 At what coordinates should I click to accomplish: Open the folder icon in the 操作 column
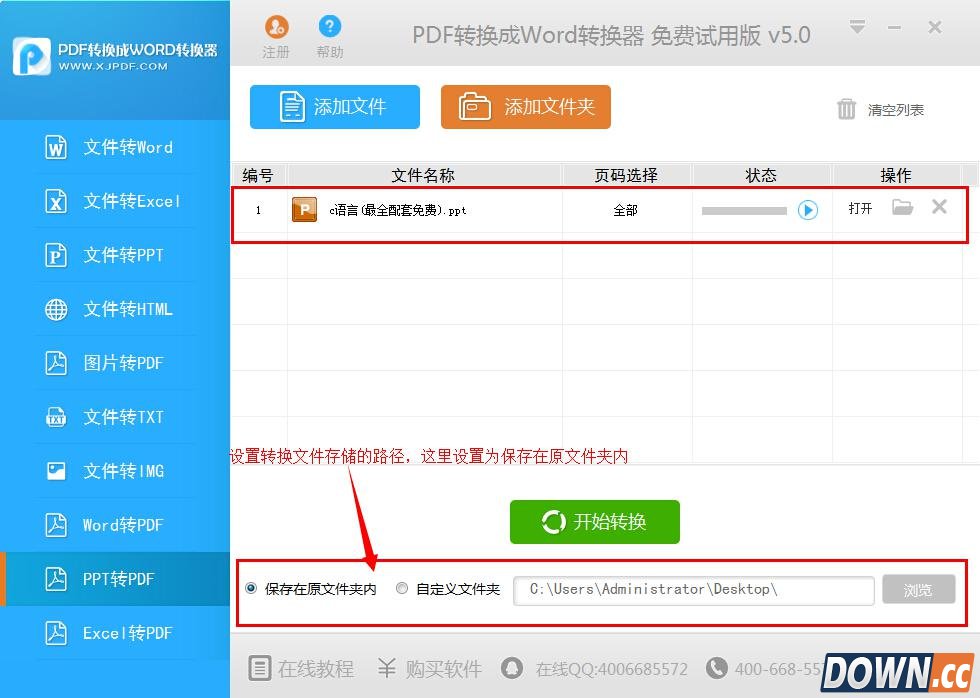coord(903,208)
